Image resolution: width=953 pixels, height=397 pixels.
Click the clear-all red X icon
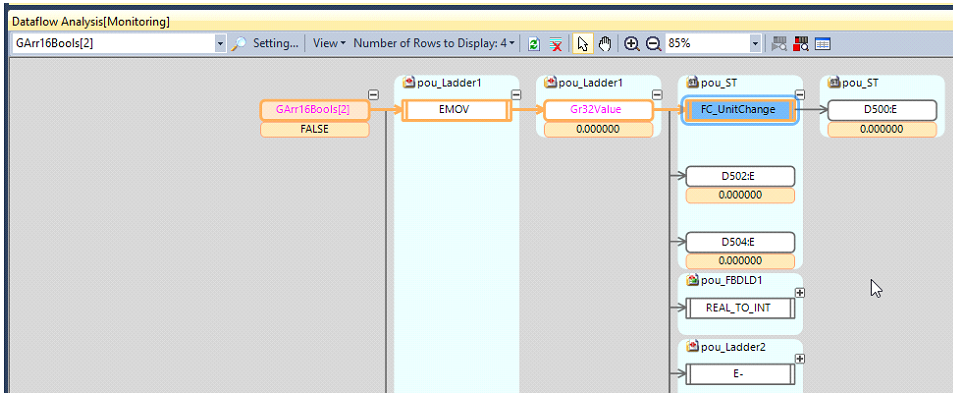[556, 44]
